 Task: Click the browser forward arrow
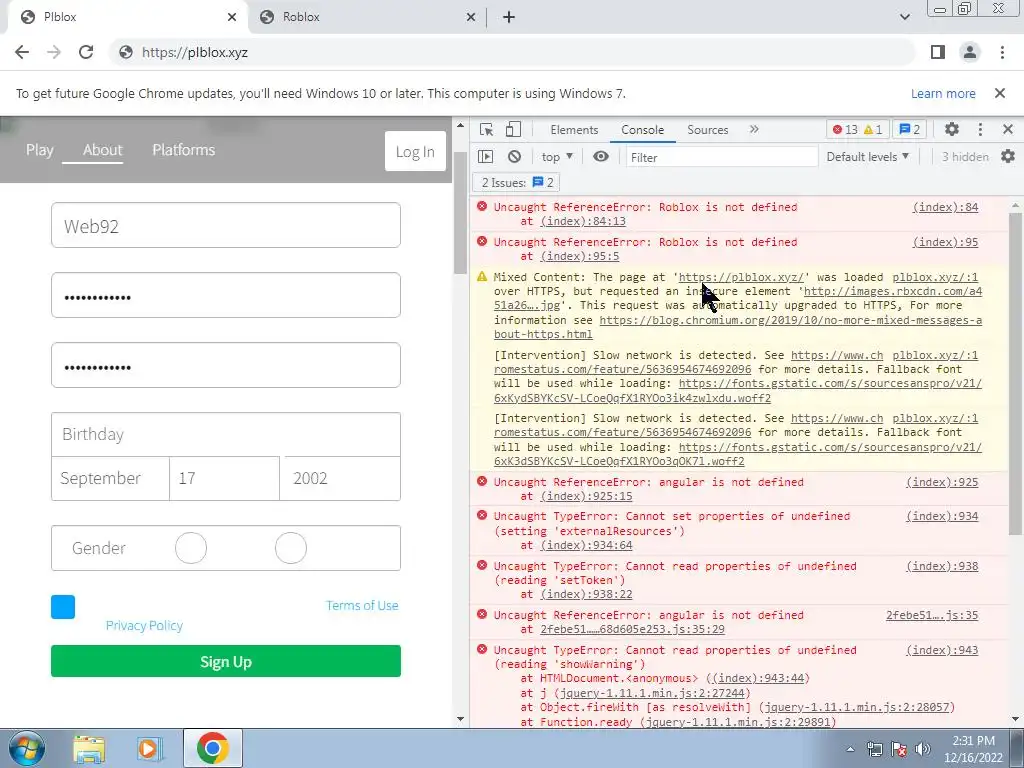pyautogui.click(x=54, y=52)
